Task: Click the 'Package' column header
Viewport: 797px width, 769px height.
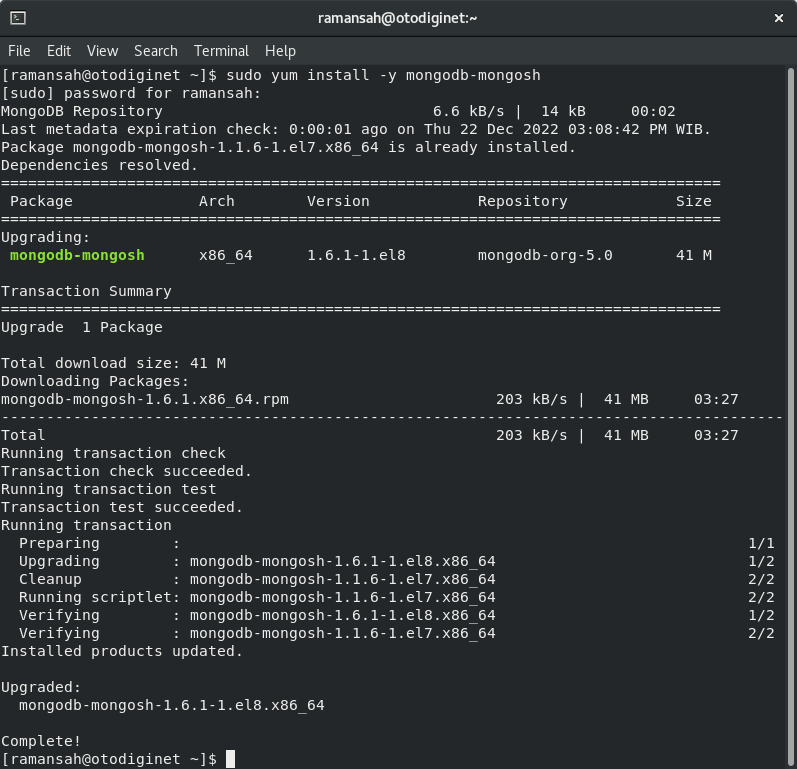Action: [x=41, y=201]
